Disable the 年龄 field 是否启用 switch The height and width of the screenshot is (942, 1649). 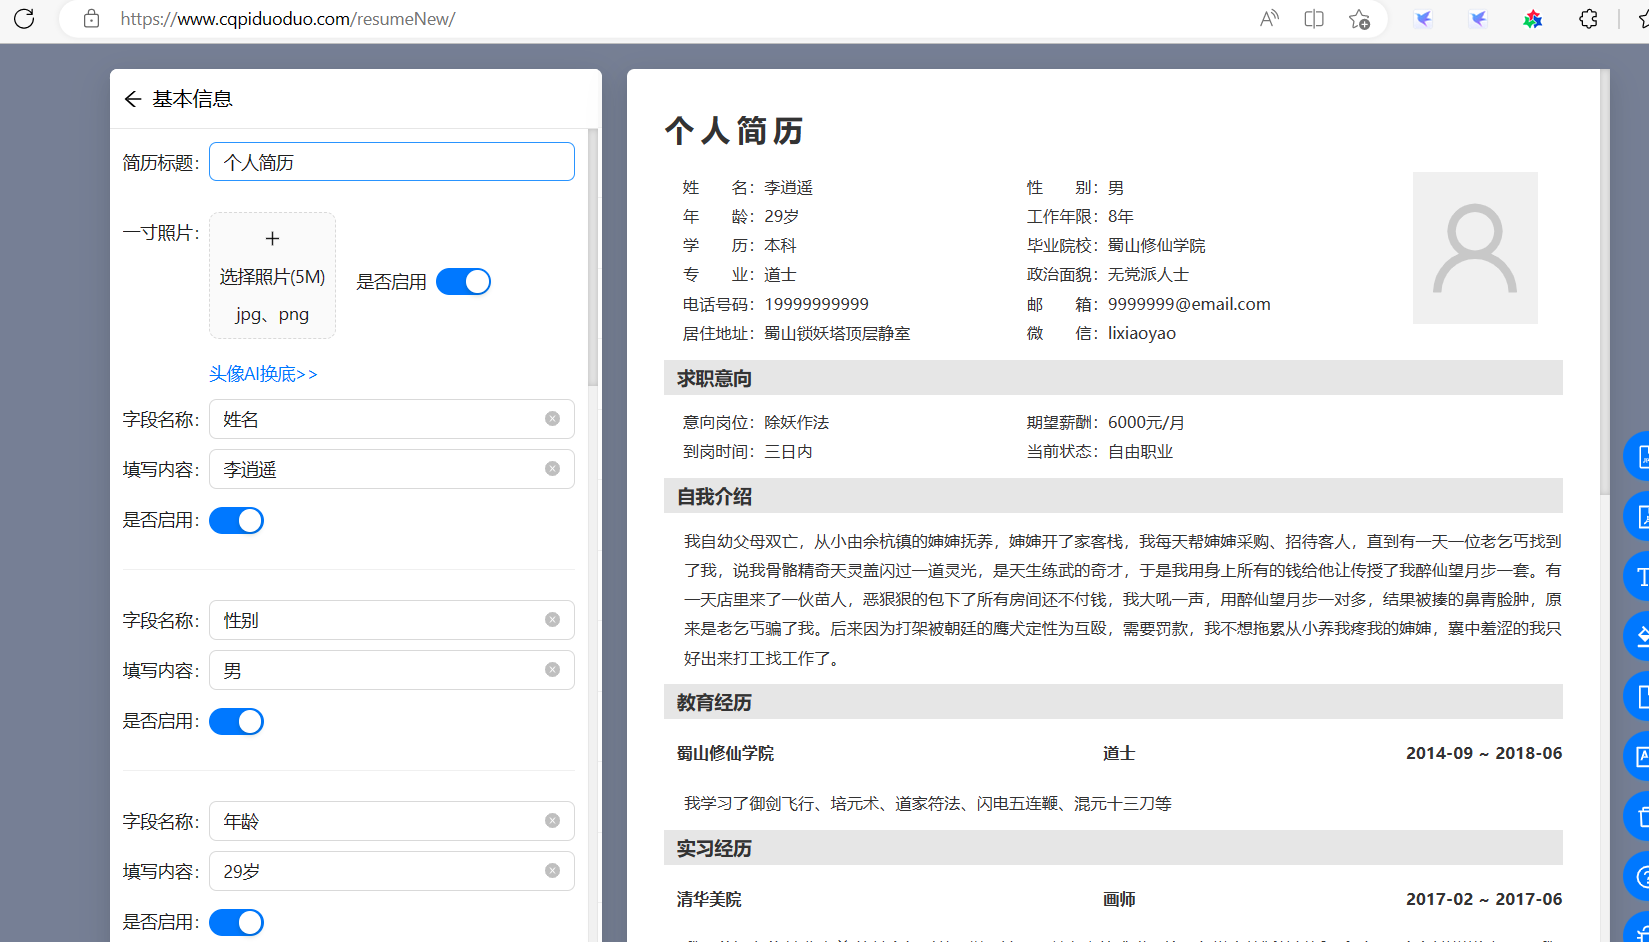point(236,922)
